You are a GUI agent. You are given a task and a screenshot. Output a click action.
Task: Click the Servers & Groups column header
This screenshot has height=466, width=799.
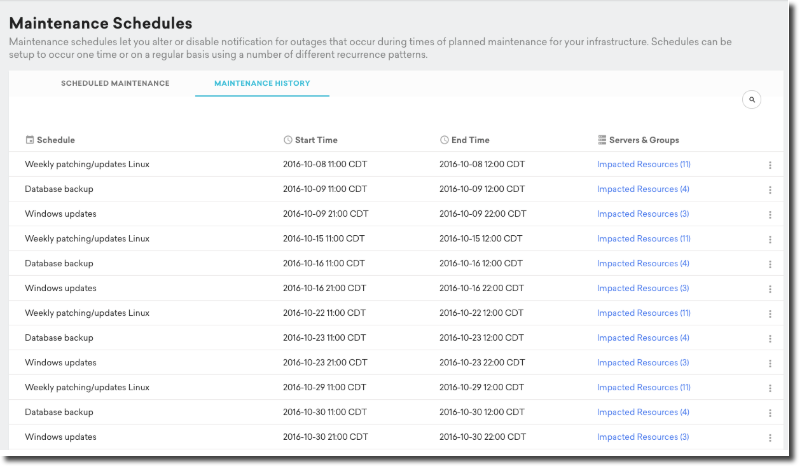(x=643, y=140)
